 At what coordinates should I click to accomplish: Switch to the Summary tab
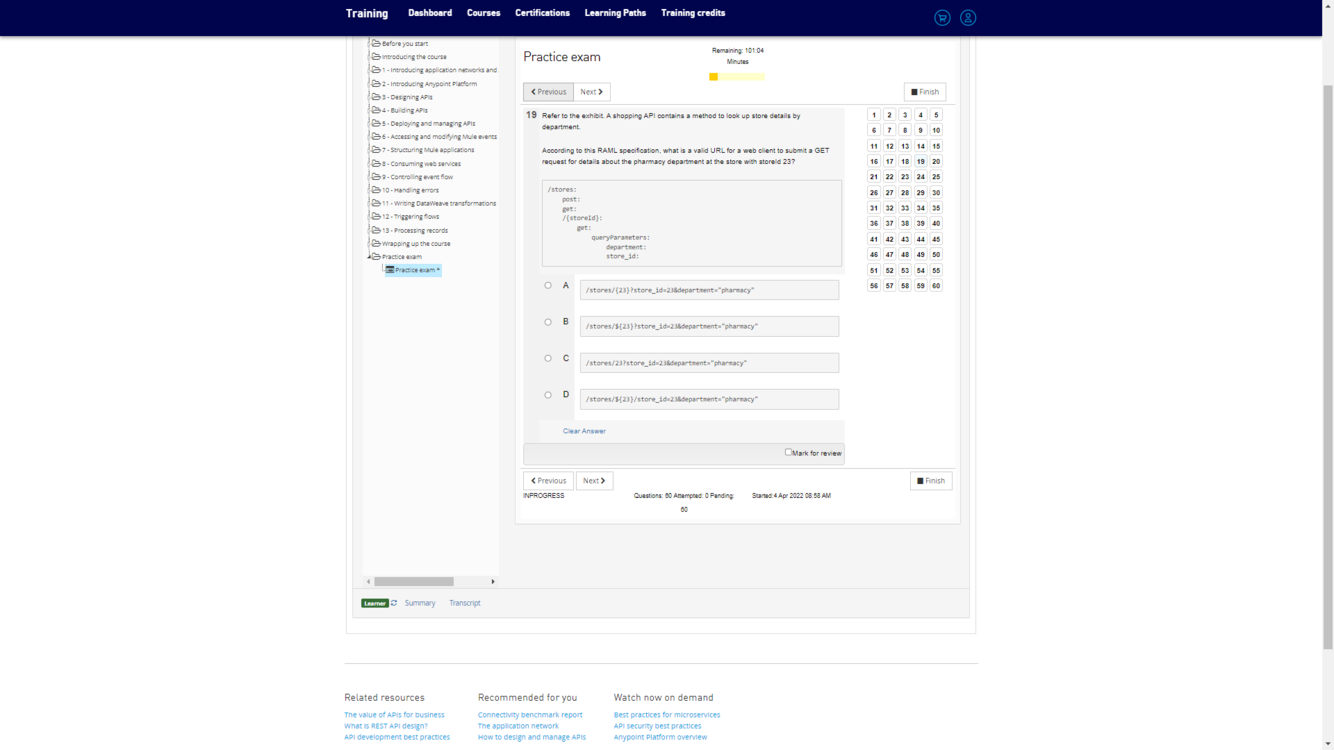tap(420, 603)
